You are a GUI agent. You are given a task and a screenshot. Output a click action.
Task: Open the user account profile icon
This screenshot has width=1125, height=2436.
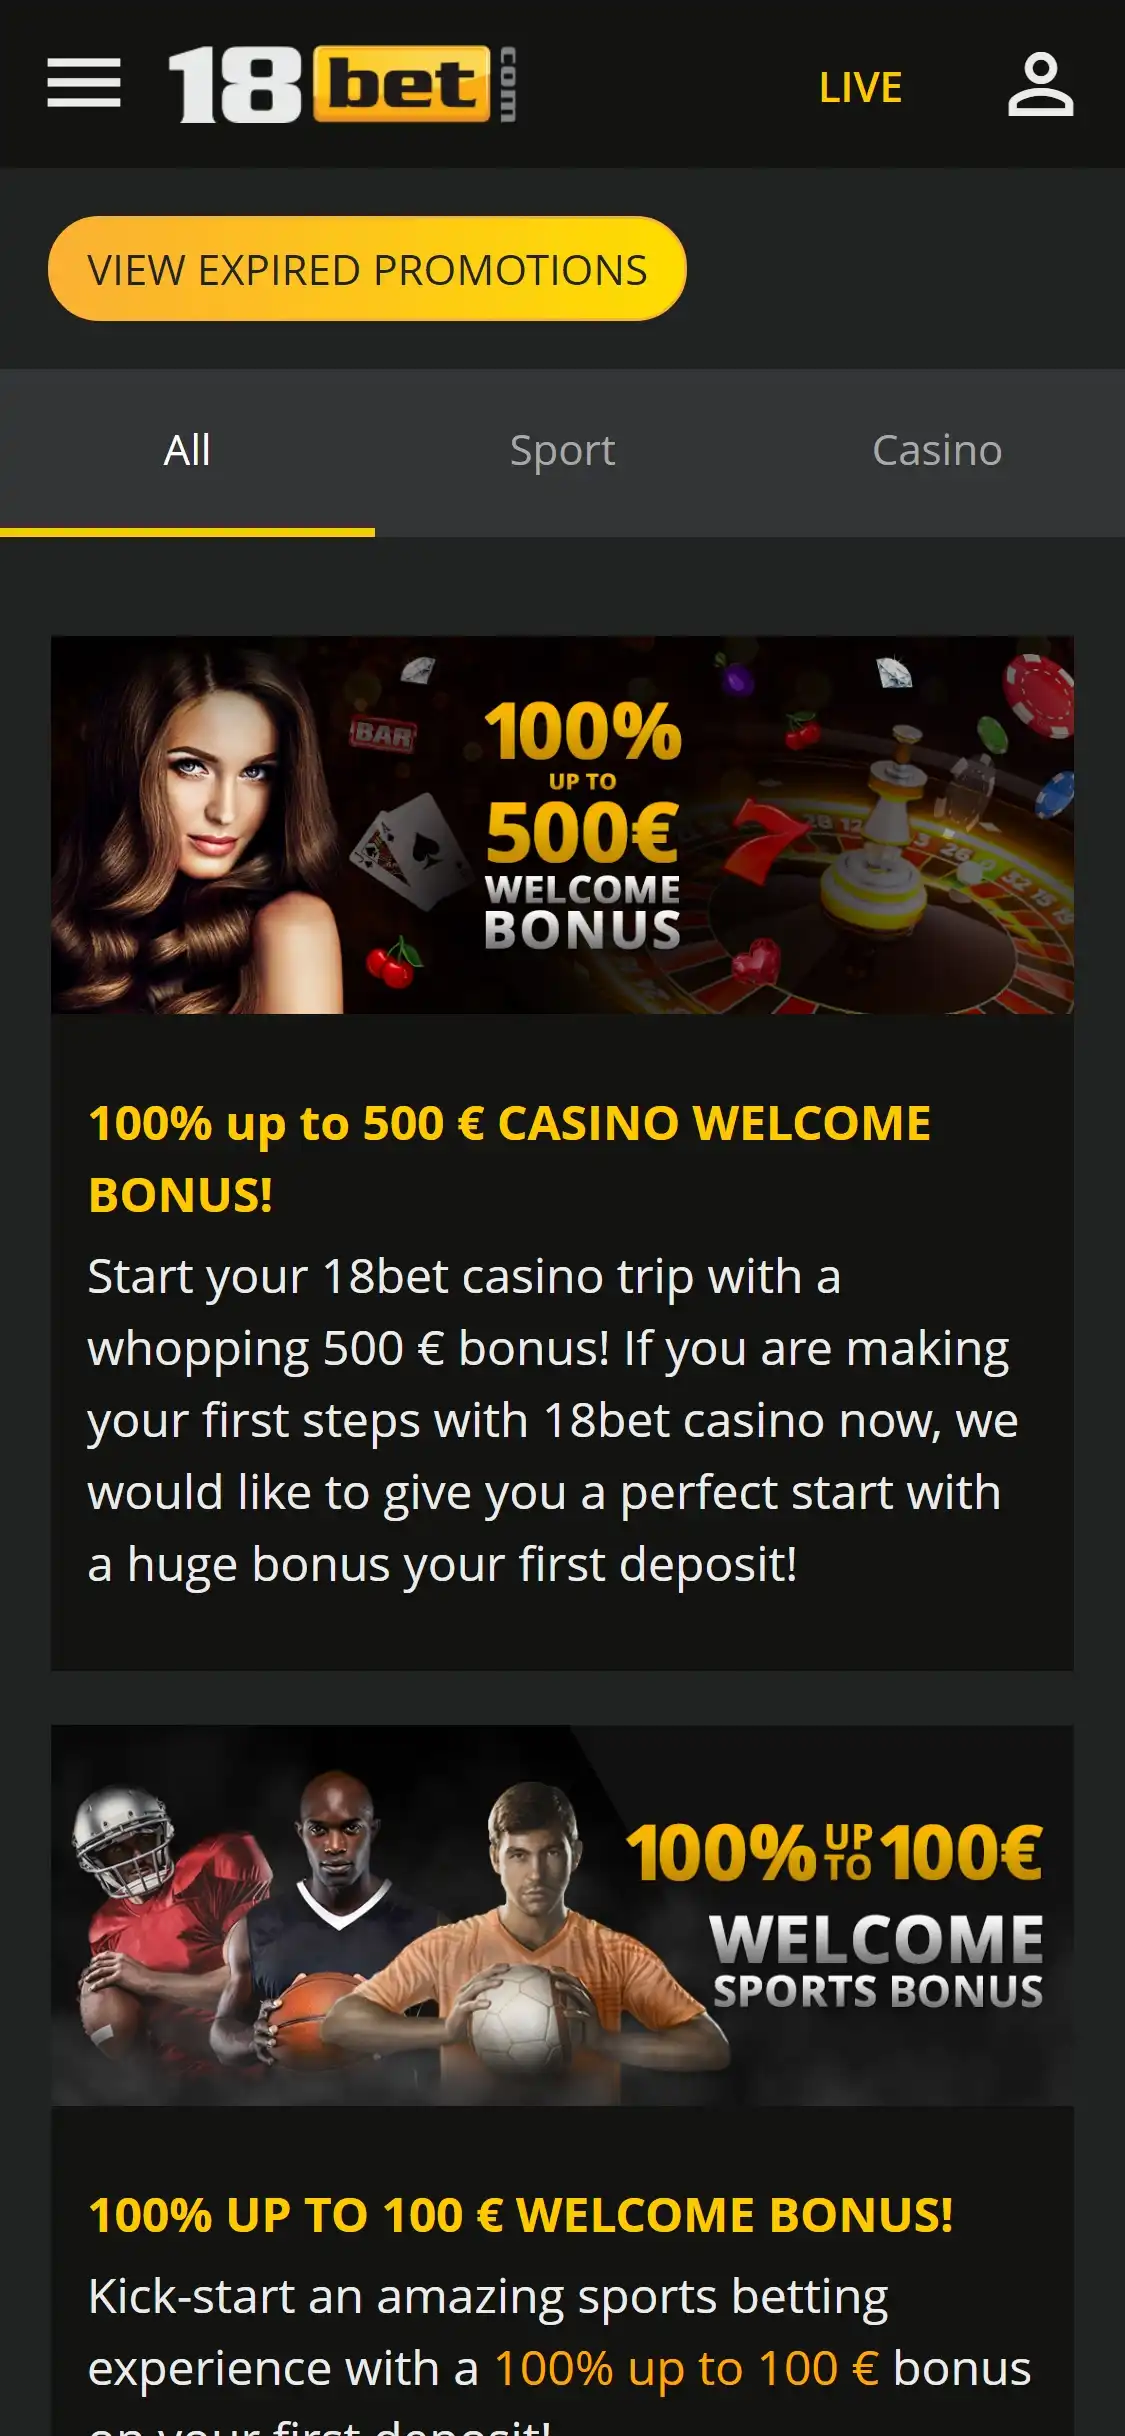1040,85
